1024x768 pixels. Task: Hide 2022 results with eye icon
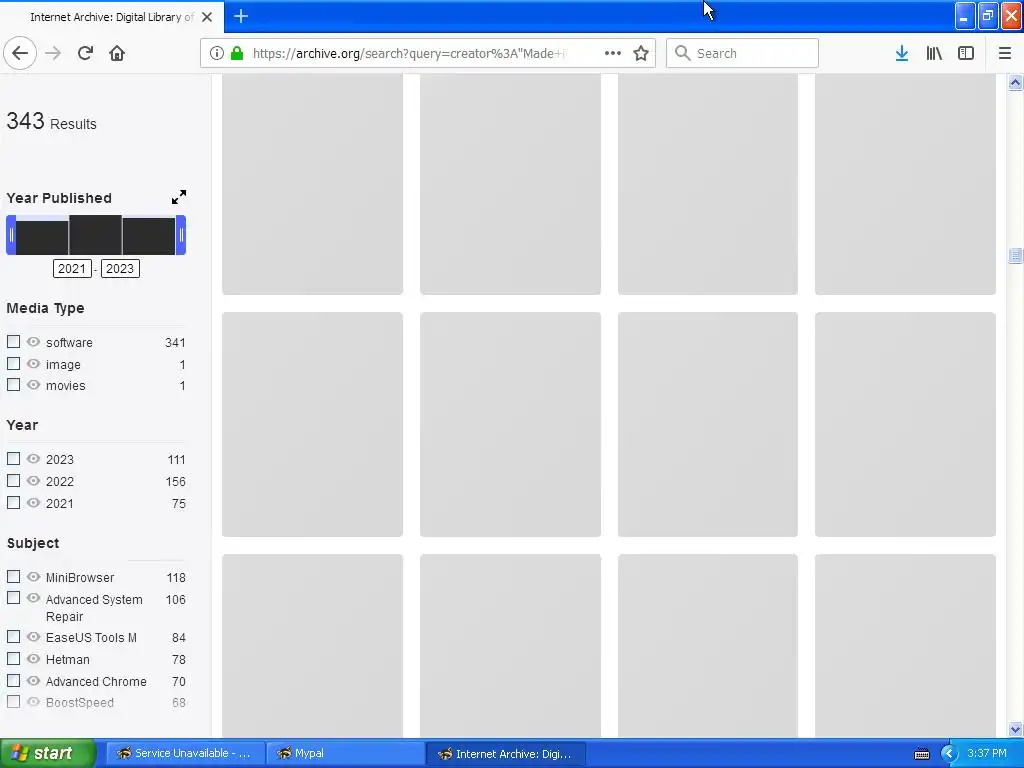point(33,480)
